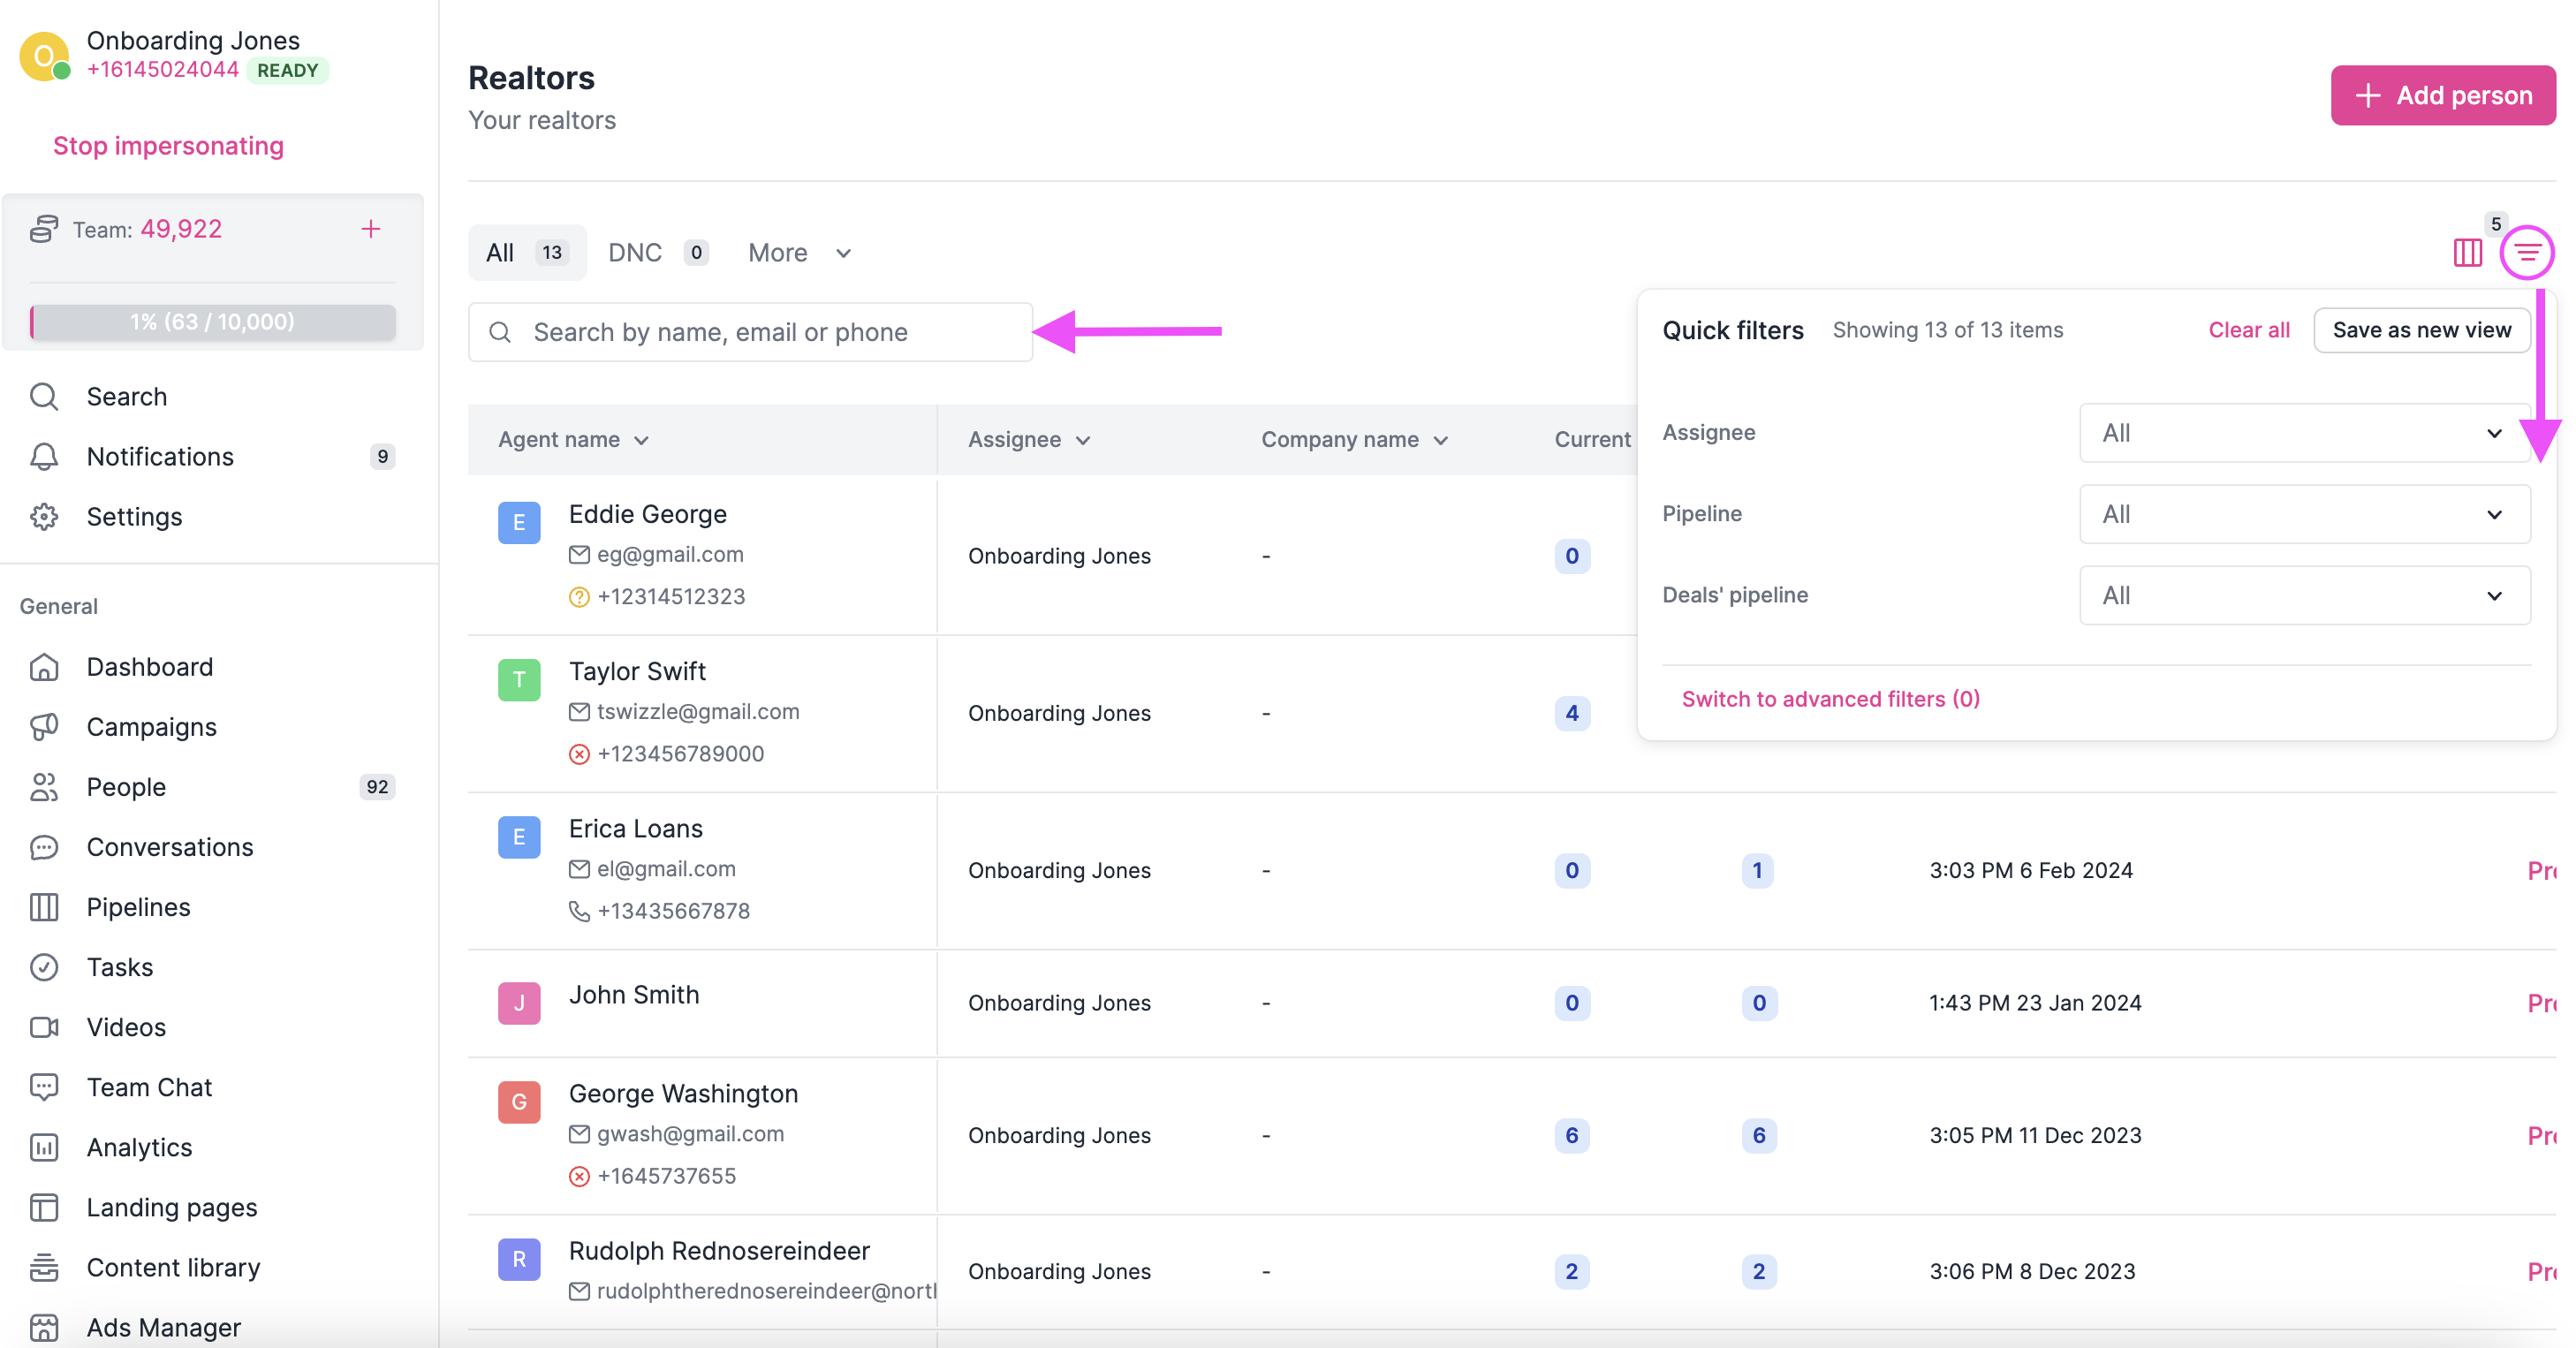Click the team usage progress bar
The width and height of the screenshot is (2576, 1348).
tap(211, 322)
